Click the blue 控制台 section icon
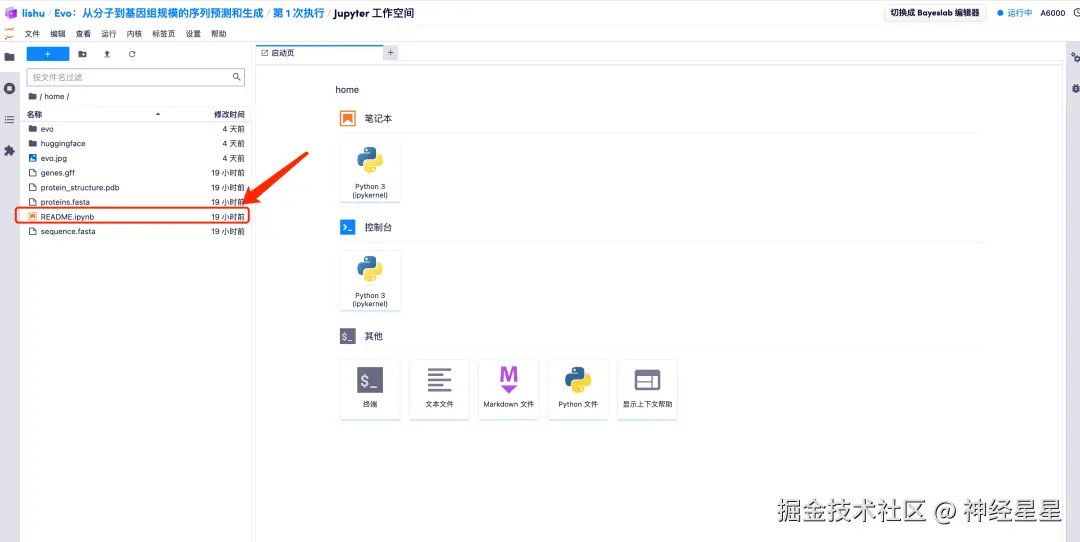This screenshot has width=1080, height=542. click(347, 227)
